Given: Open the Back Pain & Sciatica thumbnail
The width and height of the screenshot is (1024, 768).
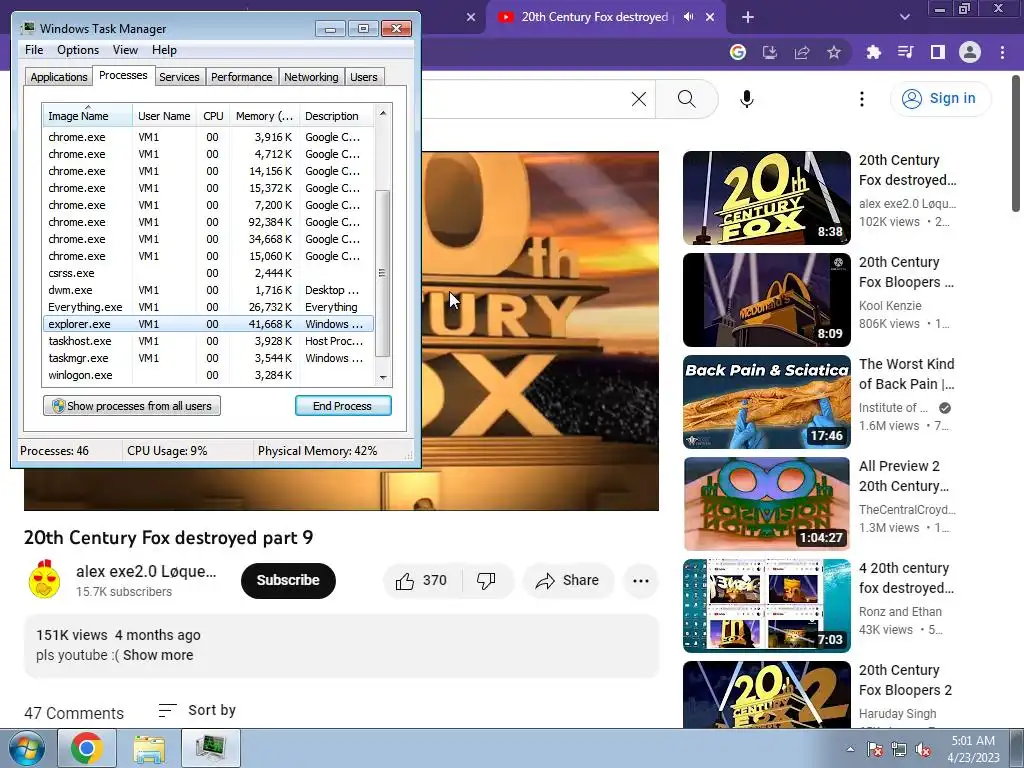Looking at the screenshot, I should 767,402.
